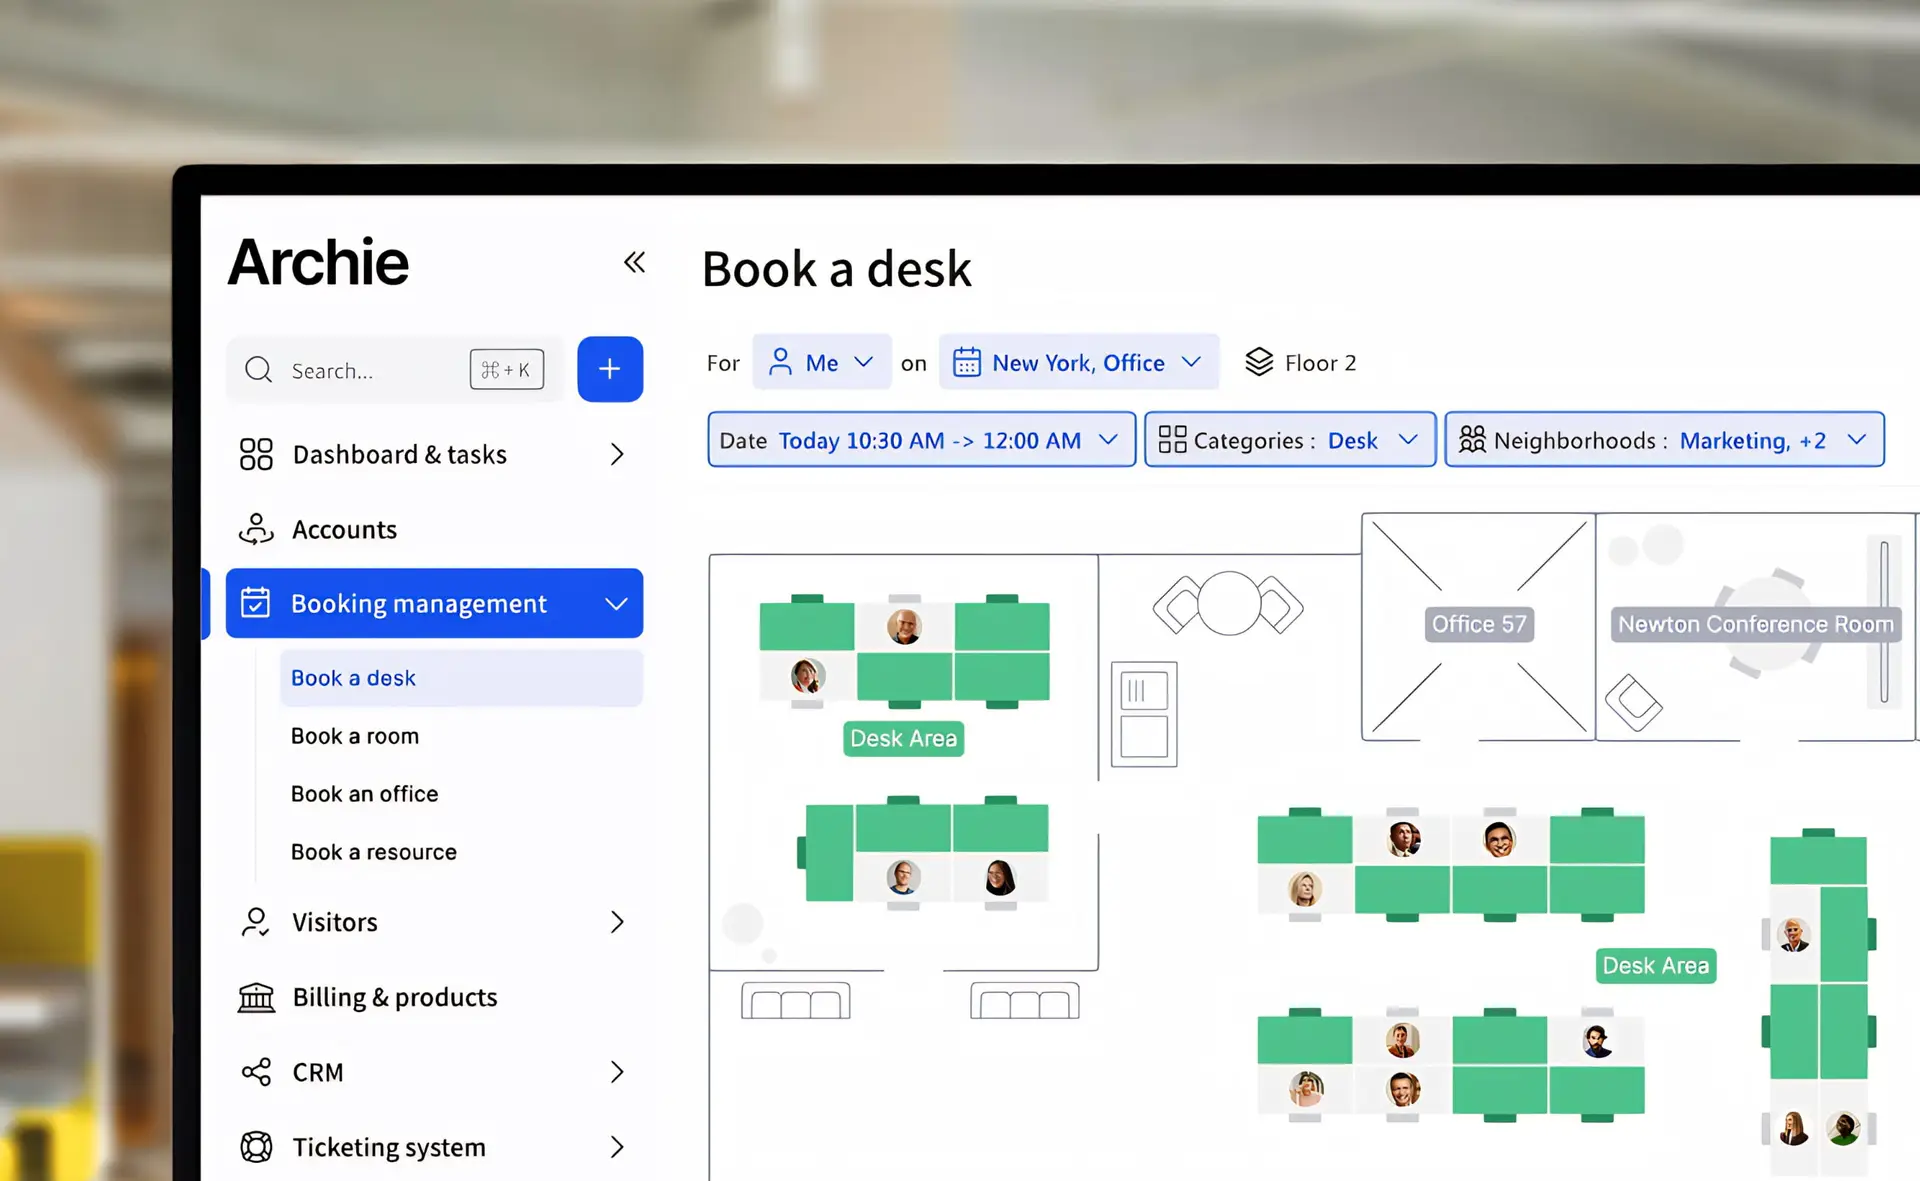Viewport: 1920px width, 1181px height.
Task: Click the Neighborhoods people icon
Action: tap(1472, 440)
